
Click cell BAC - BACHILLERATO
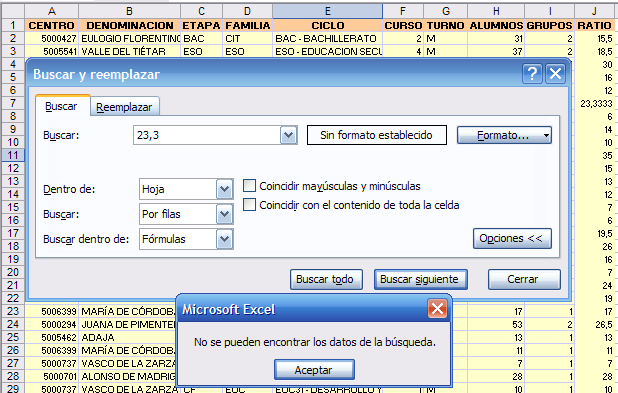pyautogui.click(x=328, y=38)
